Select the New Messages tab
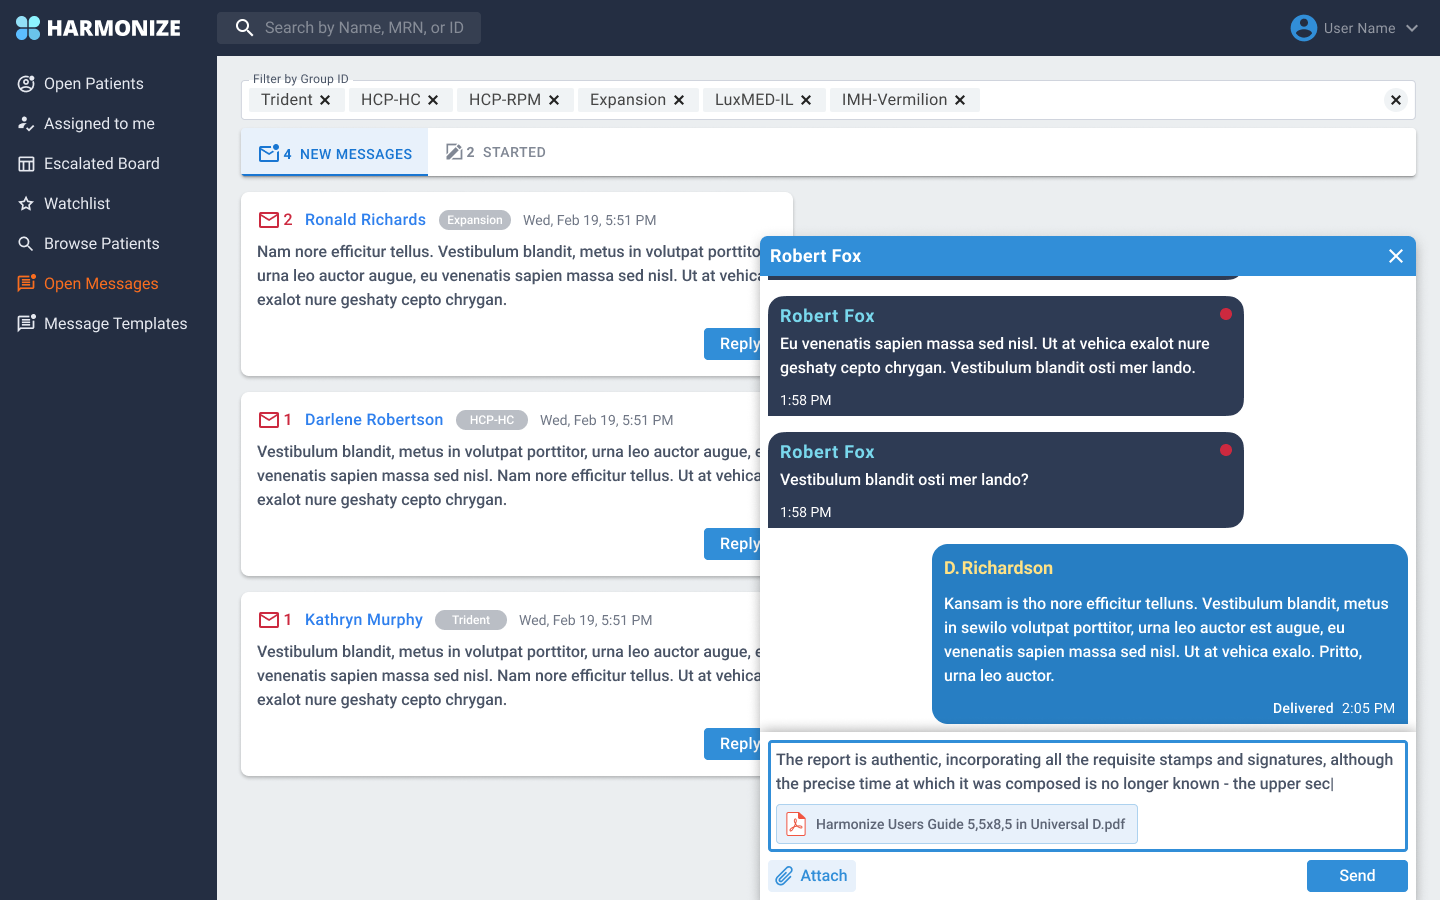The height and width of the screenshot is (900, 1440). 335,154
